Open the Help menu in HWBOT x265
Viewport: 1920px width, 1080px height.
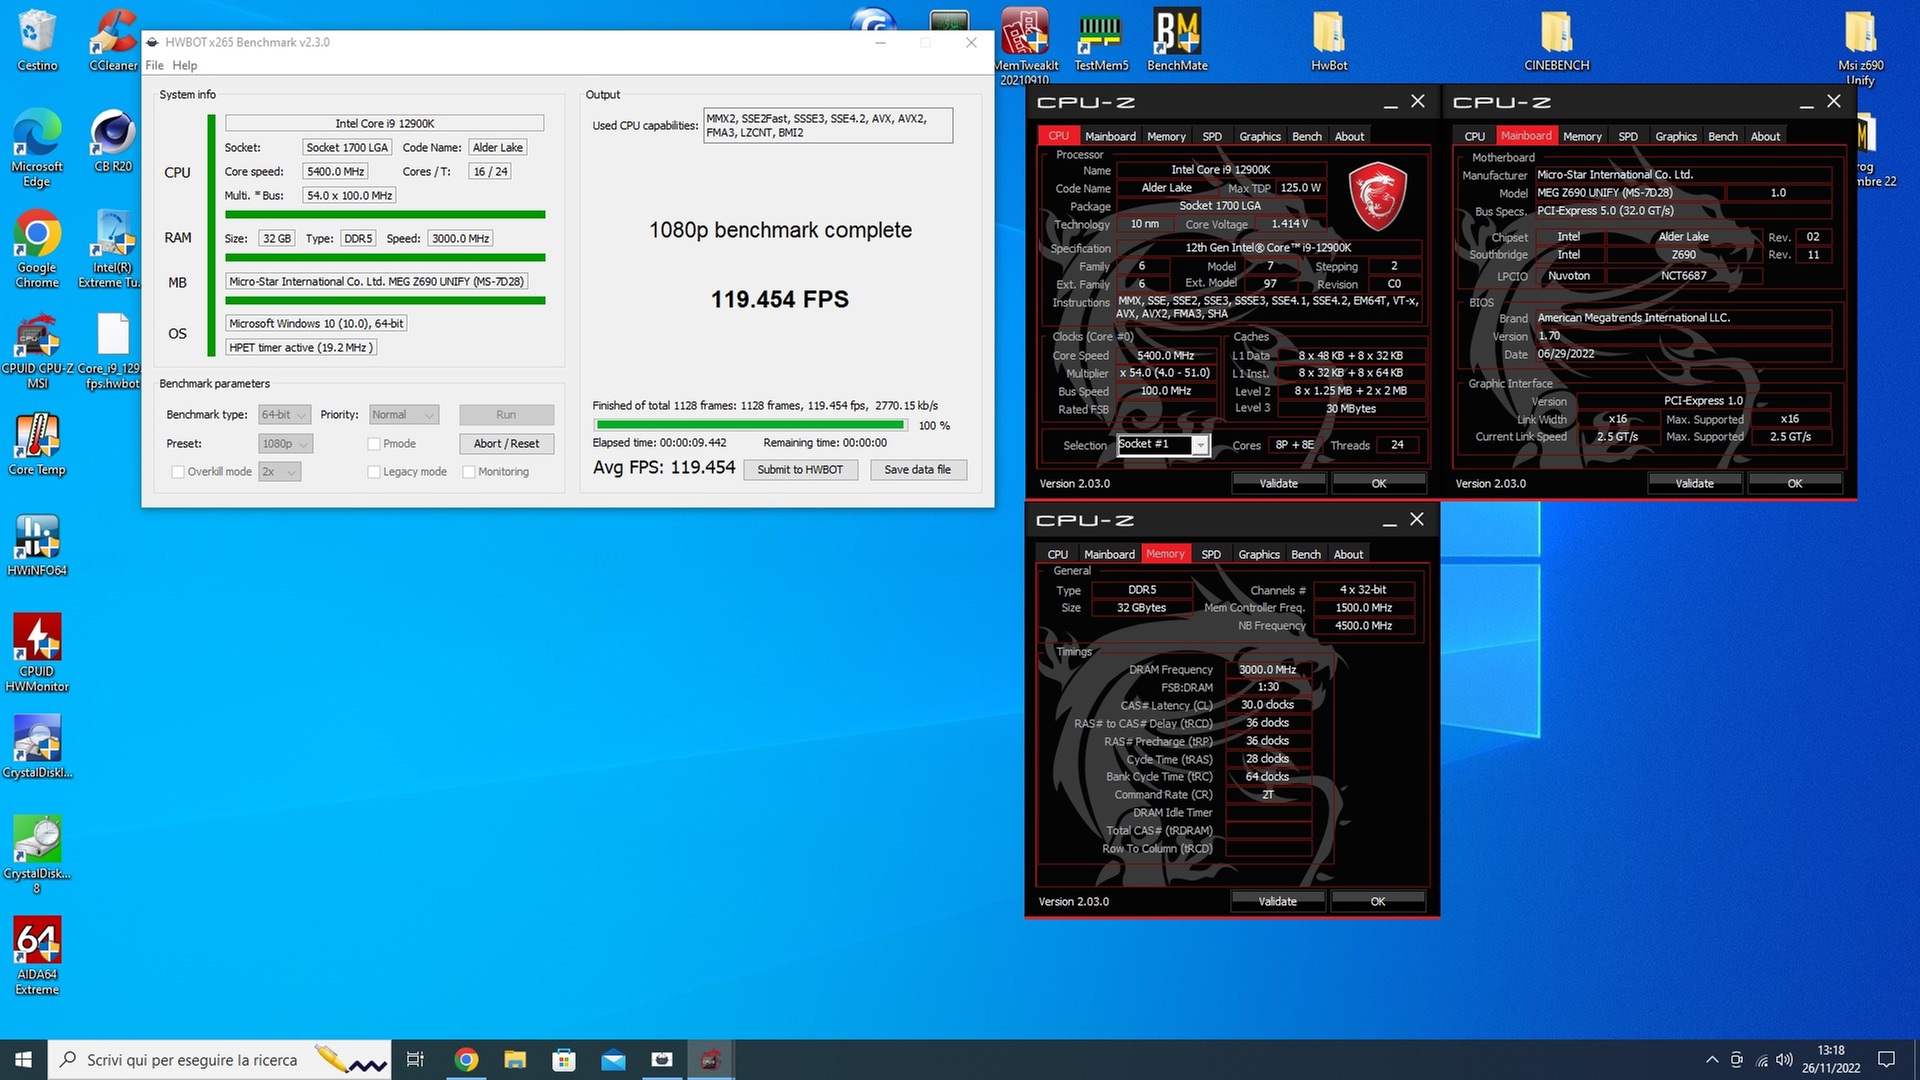(184, 65)
